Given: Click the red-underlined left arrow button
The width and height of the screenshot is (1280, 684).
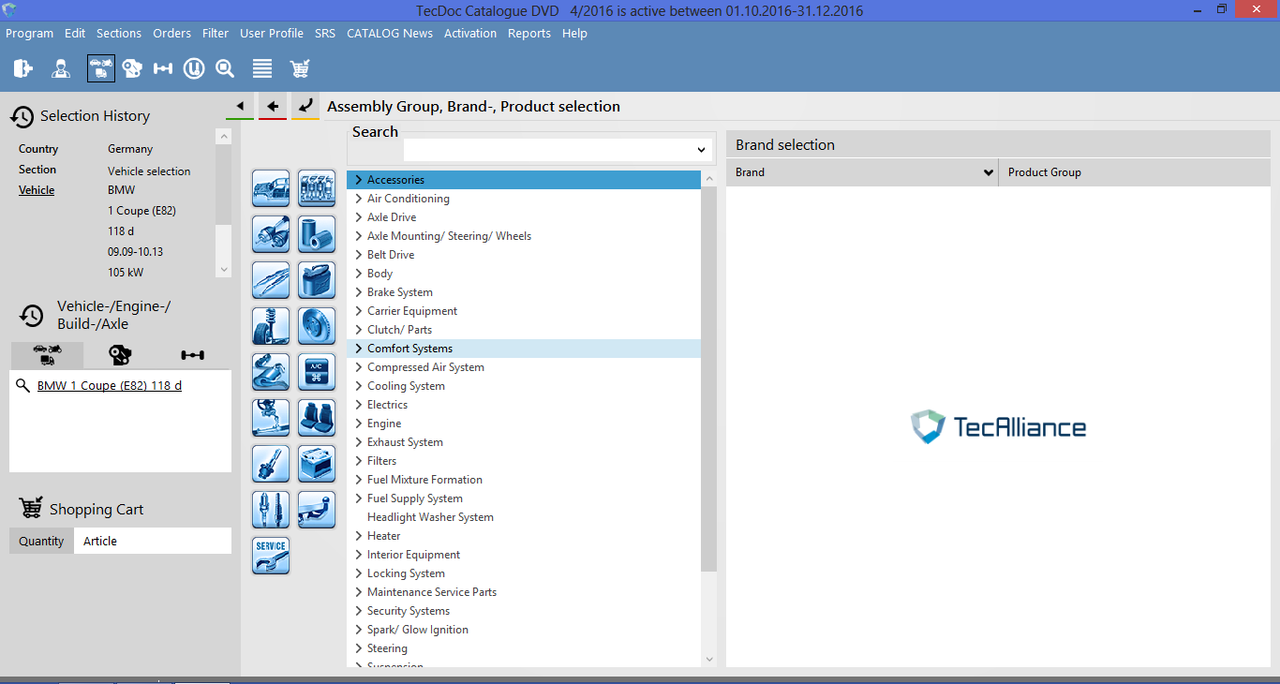Looking at the screenshot, I should point(272,106).
